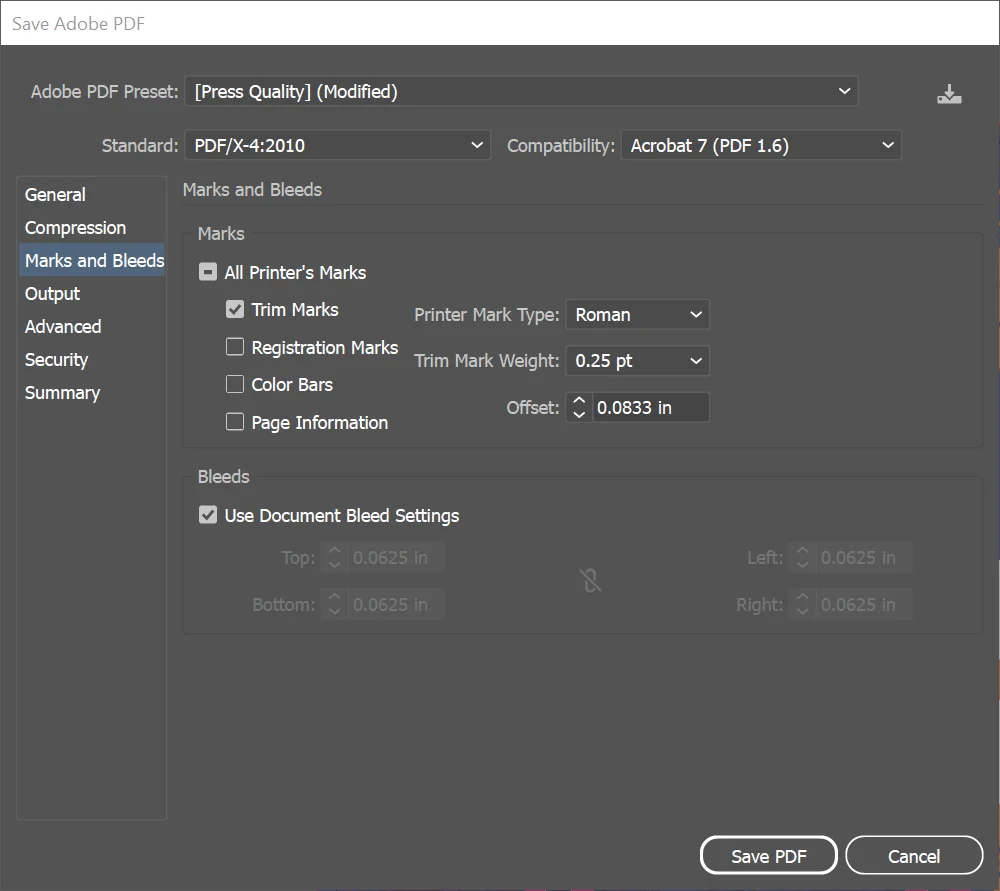The height and width of the screenshot is (891, 1000).
Task: Disable Trim Marks
Action: point(235,309)
